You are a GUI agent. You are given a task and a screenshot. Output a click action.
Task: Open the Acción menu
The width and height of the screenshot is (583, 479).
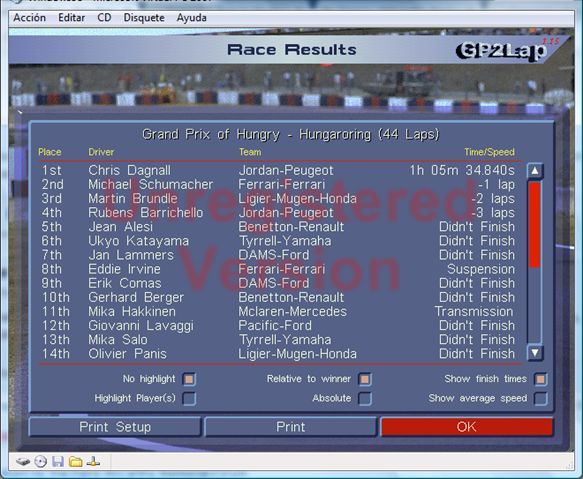coord(30,18)
